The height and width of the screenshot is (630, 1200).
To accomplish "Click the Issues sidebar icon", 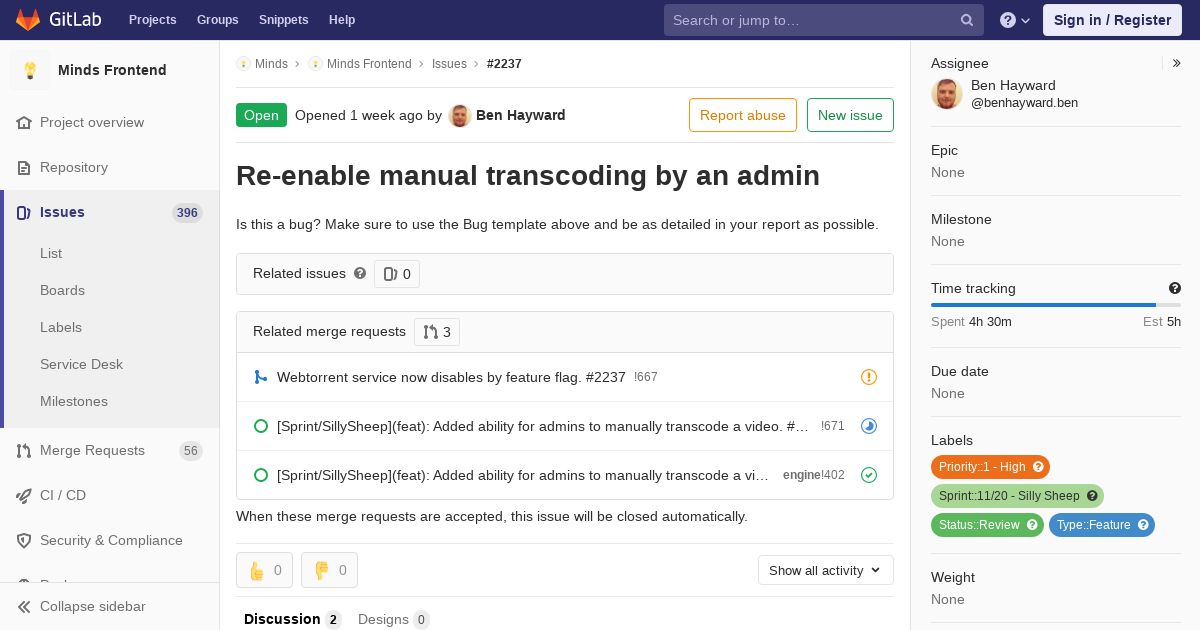I will (24, 213).
